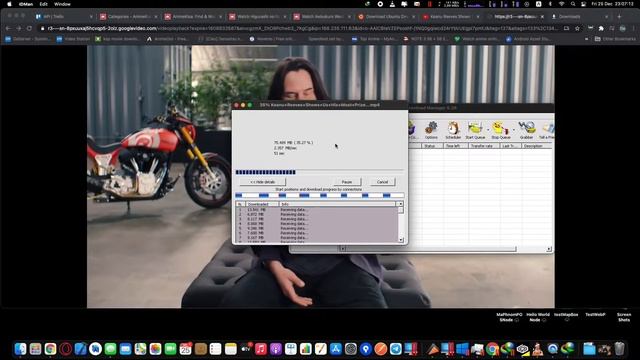The image size is (640, 360).
Task: Open Mail from the Dock
Action: 125,349
